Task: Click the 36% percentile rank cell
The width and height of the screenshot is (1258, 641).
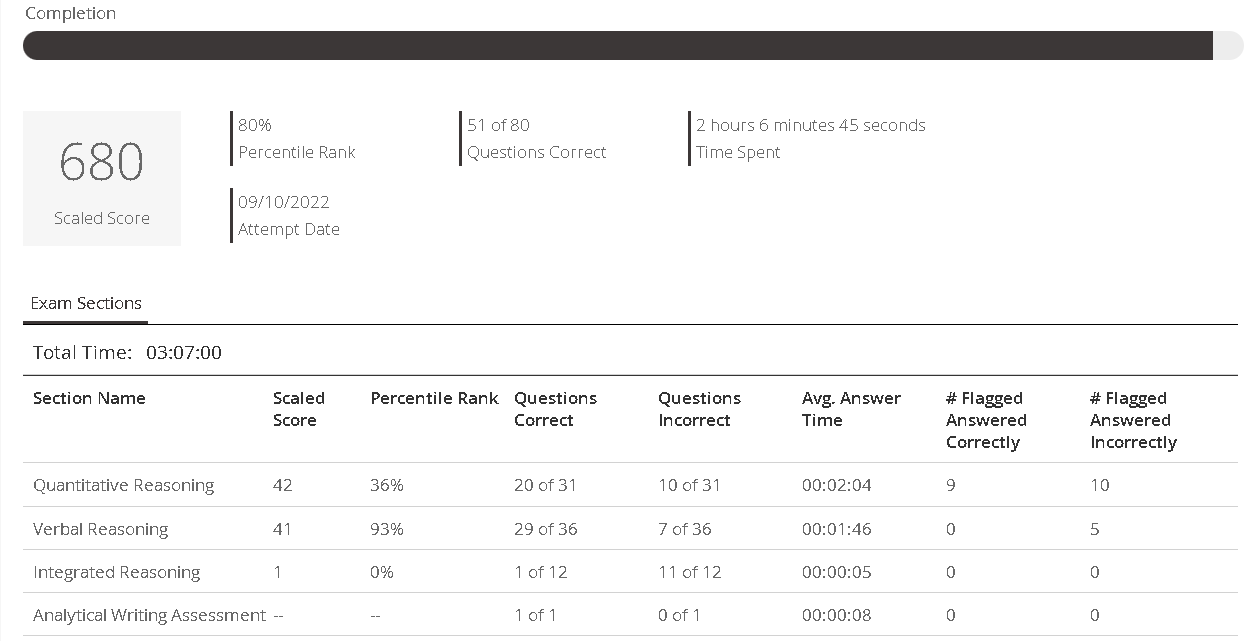Action: coord(387,485)
